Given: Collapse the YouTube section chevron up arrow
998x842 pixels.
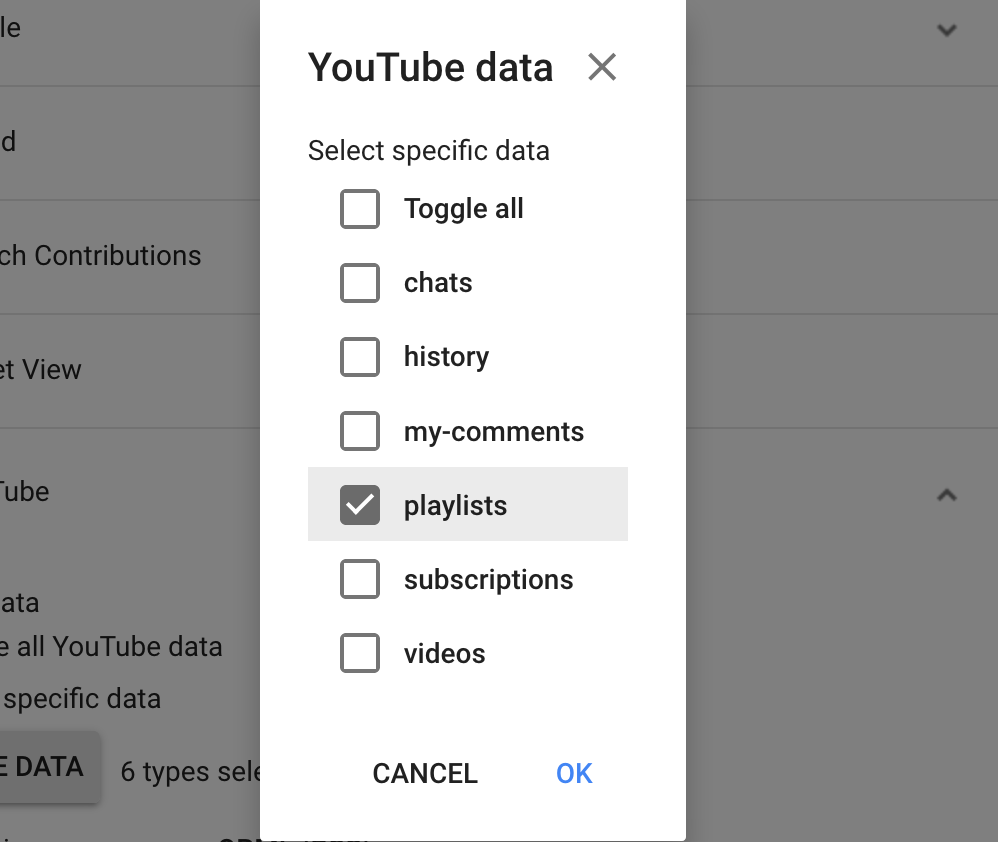Looking at the screenshot, I should click(x=947, y=495).
